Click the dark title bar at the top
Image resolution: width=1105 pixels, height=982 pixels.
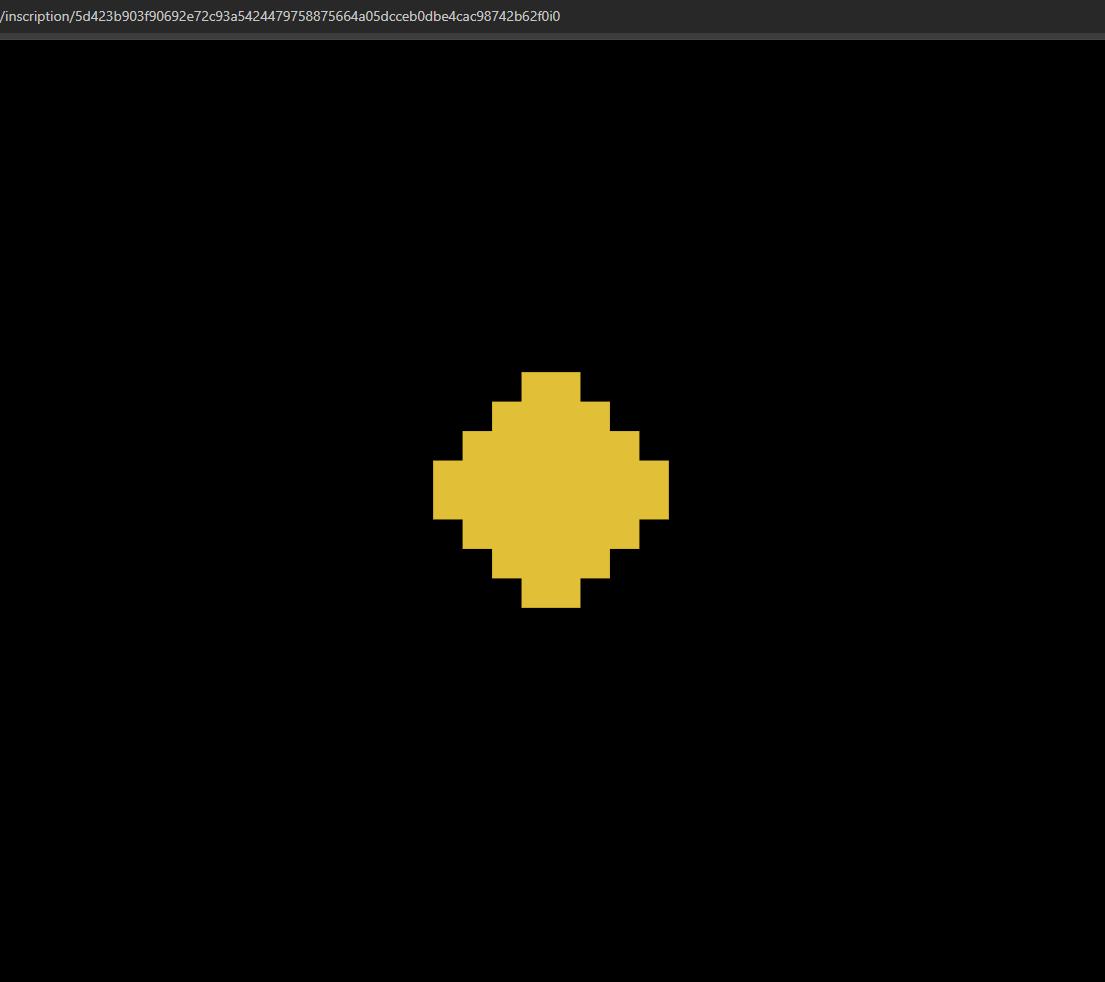[x=800, y=16]
